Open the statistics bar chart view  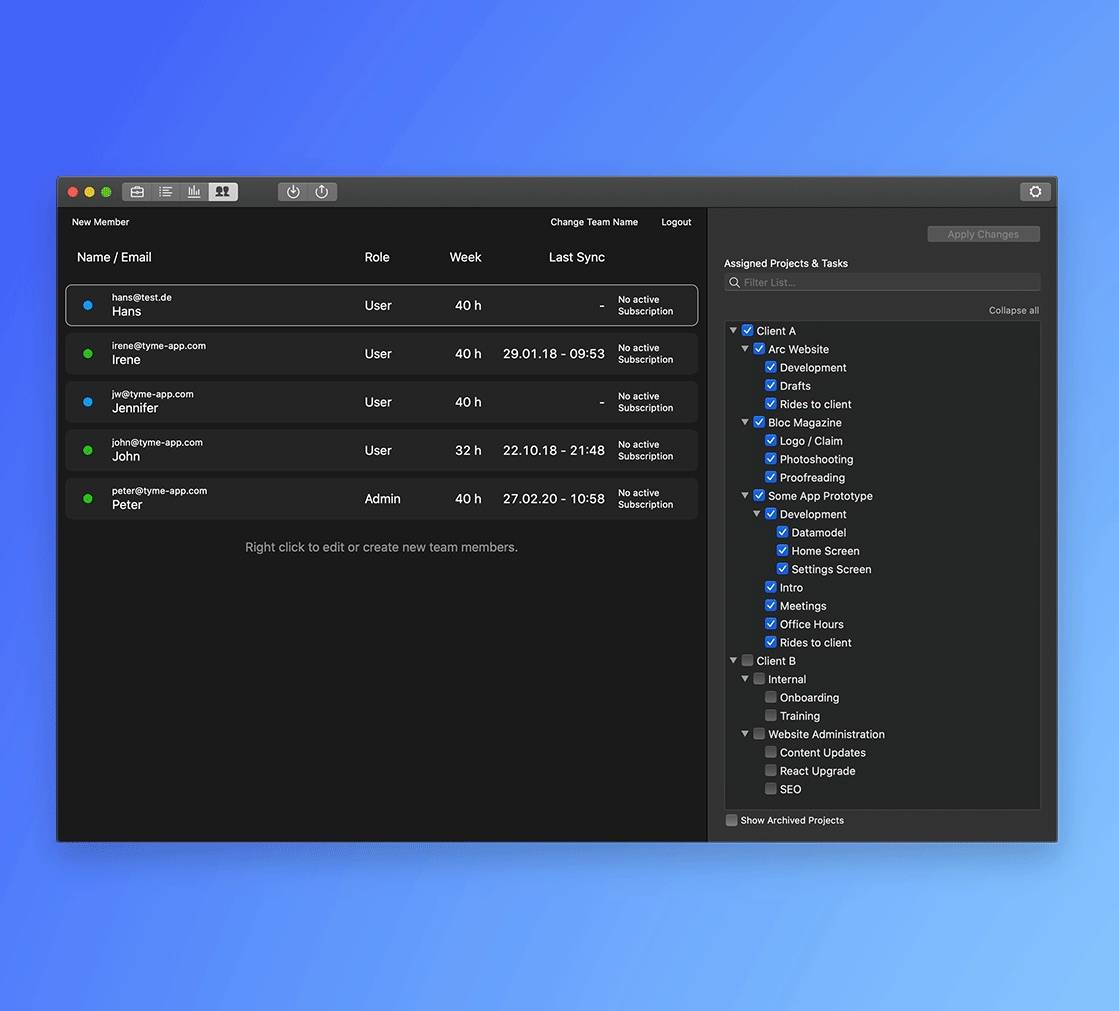point(194,192)
